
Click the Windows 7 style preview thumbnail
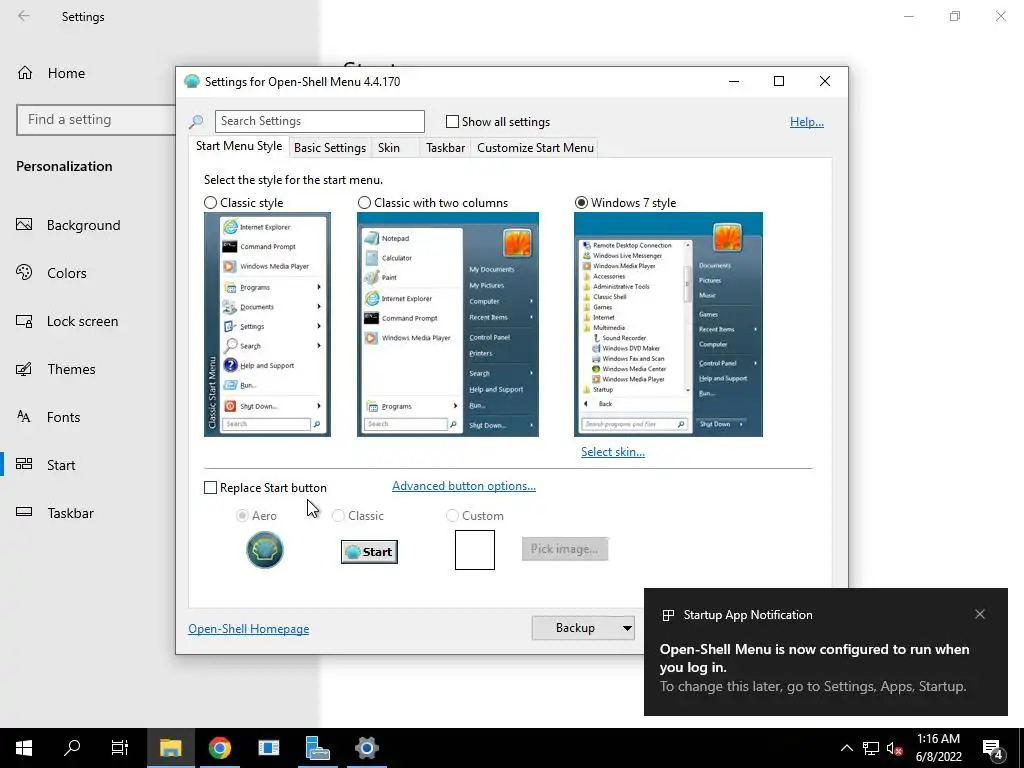(668, 325)
